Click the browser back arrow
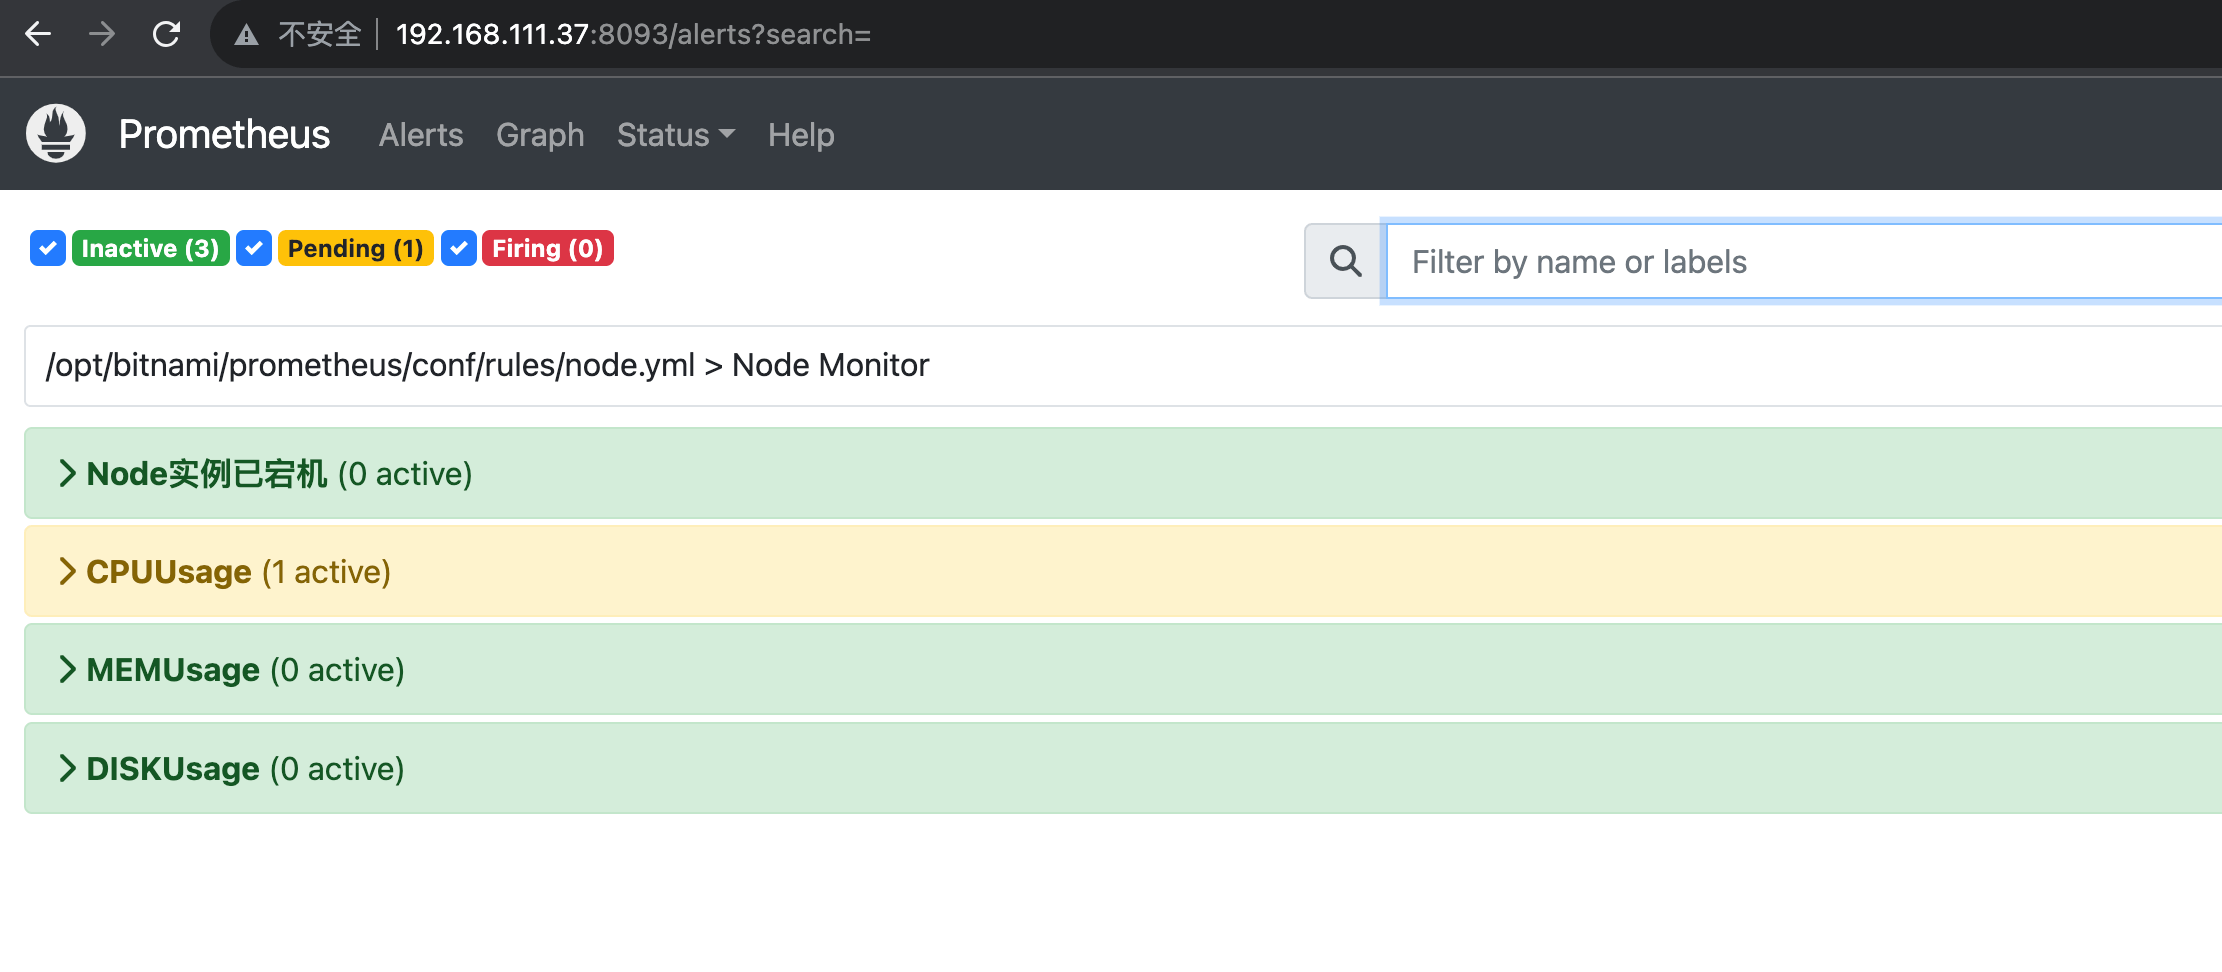The width and height of the screenshot is (2222, 972). tap(38, 34)
